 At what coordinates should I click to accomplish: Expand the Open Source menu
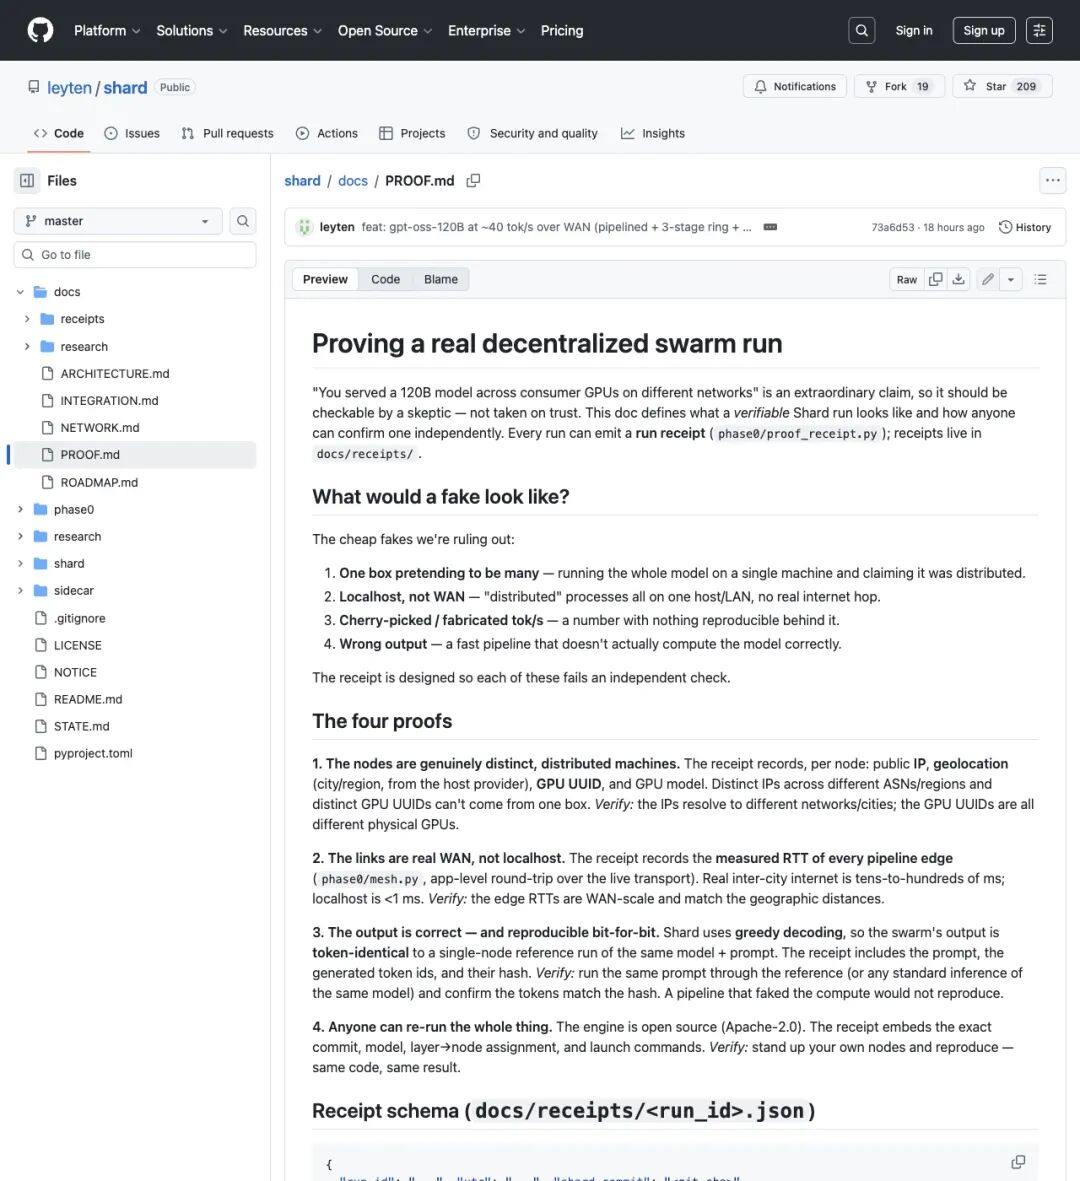[x=385, y=31]
